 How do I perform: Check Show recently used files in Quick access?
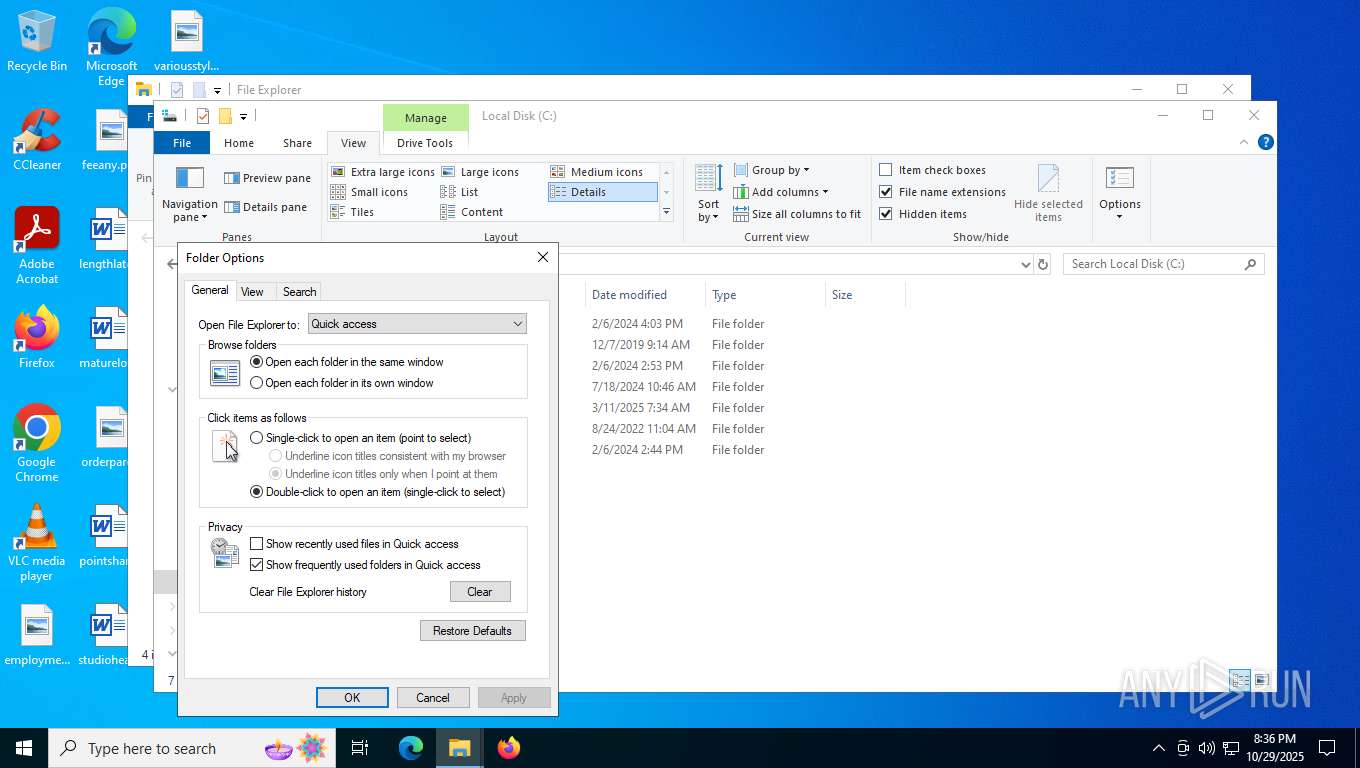pyautogui.click(x=257, y=544)
